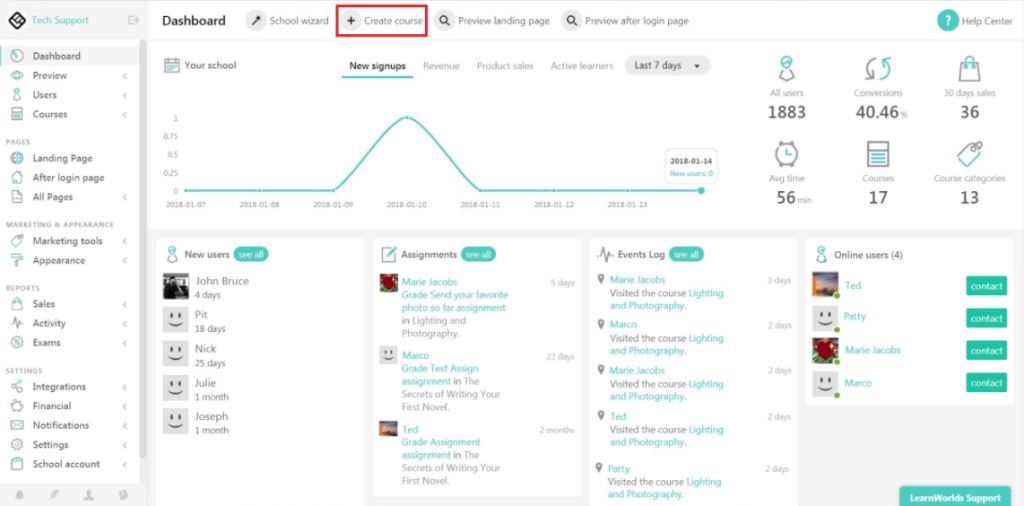1024x506 pixels.
Task: Click the Conversions arrows icon
Action: click(878, 69)
